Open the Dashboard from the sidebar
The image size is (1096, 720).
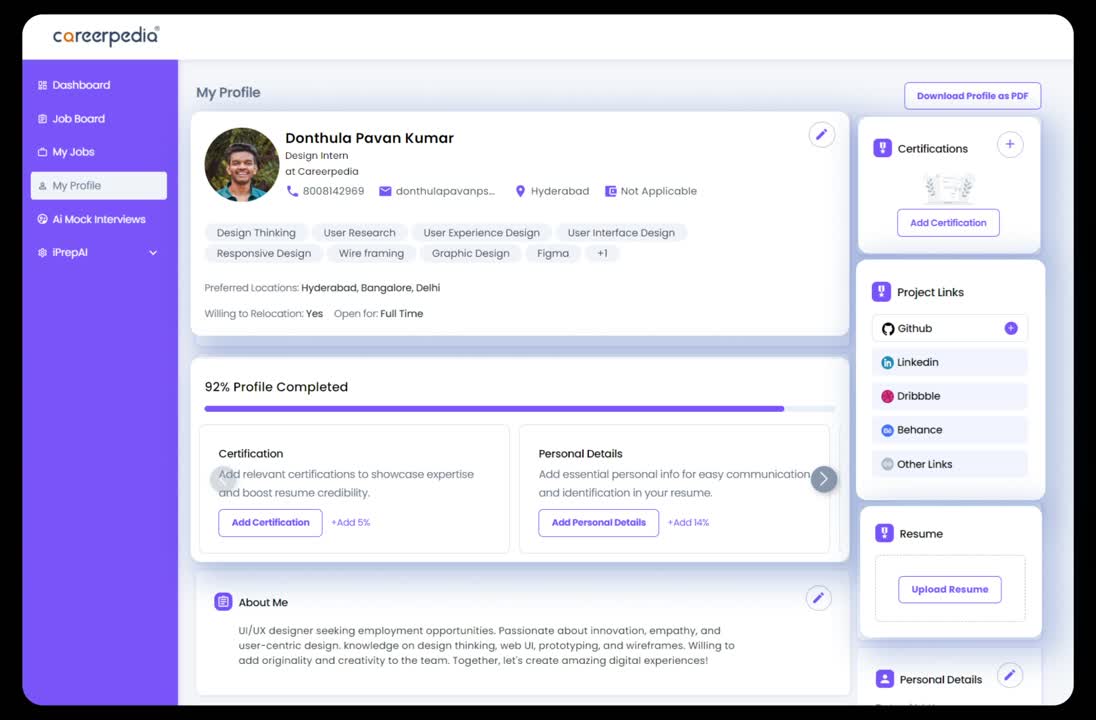coord(80,85)
